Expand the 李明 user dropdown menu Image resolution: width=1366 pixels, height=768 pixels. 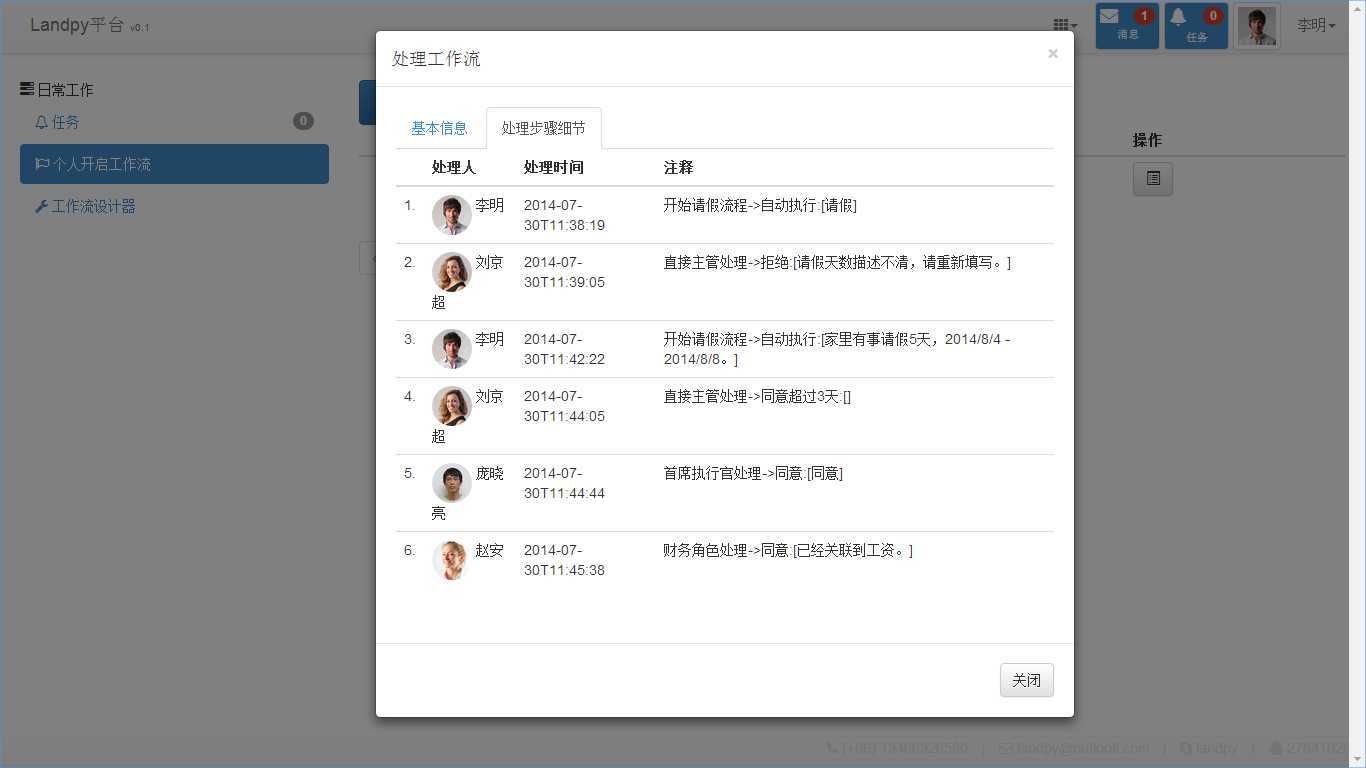[x=1316, y=26]
